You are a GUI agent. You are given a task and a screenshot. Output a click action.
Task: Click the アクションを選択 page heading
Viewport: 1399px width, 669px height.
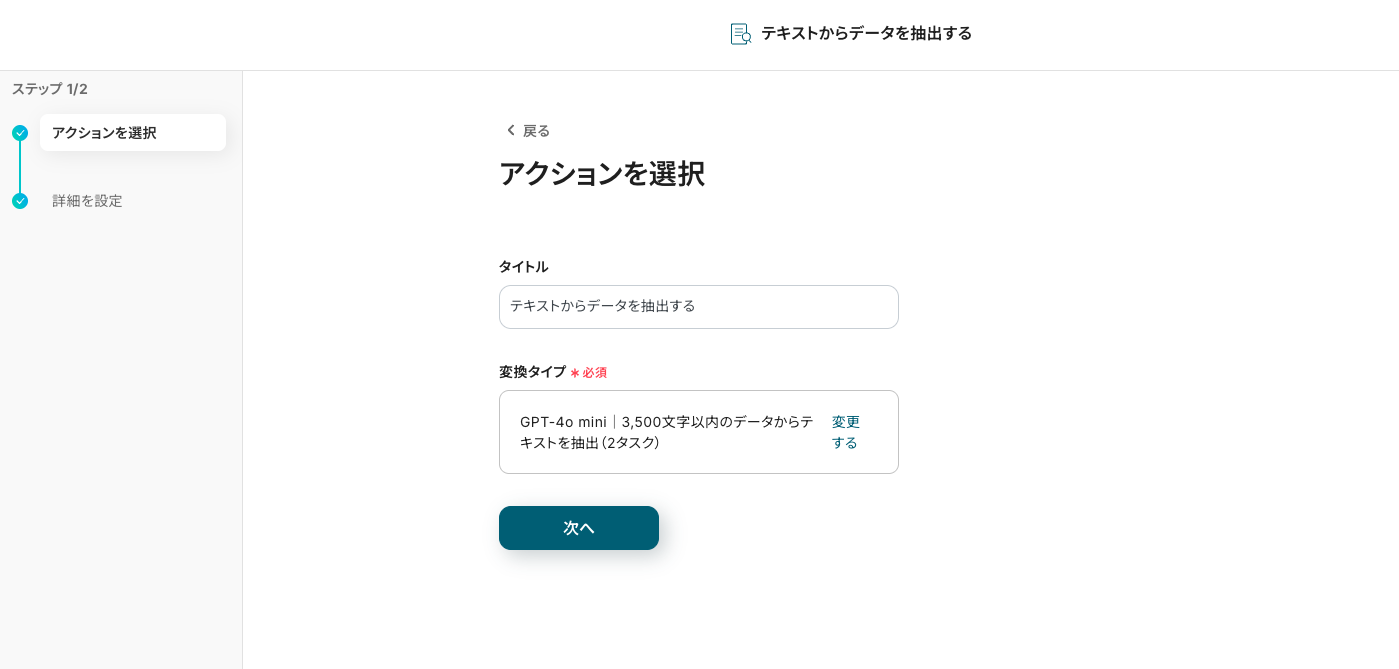[601, 174]
